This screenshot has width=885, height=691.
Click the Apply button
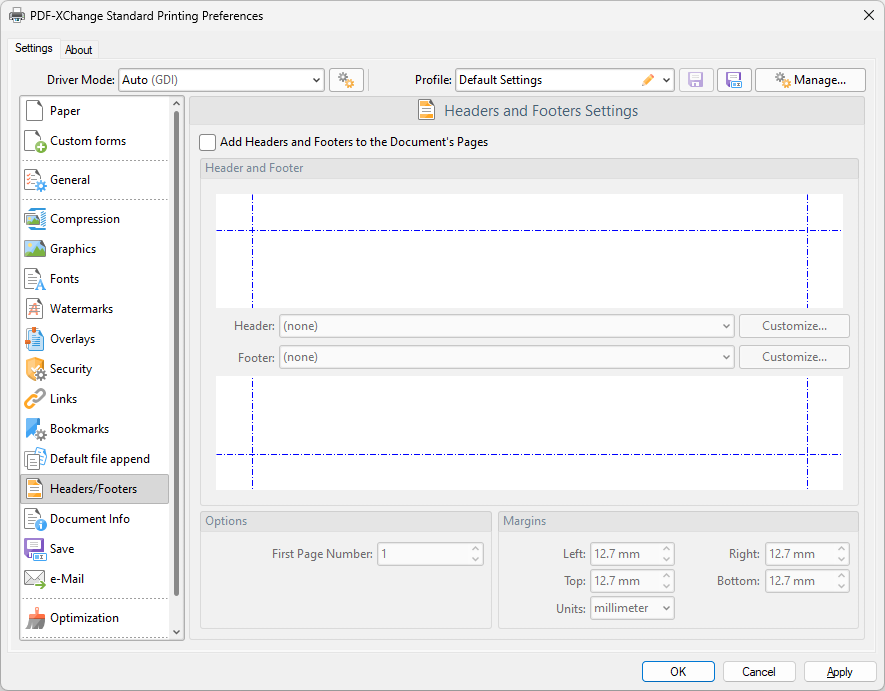840,672
